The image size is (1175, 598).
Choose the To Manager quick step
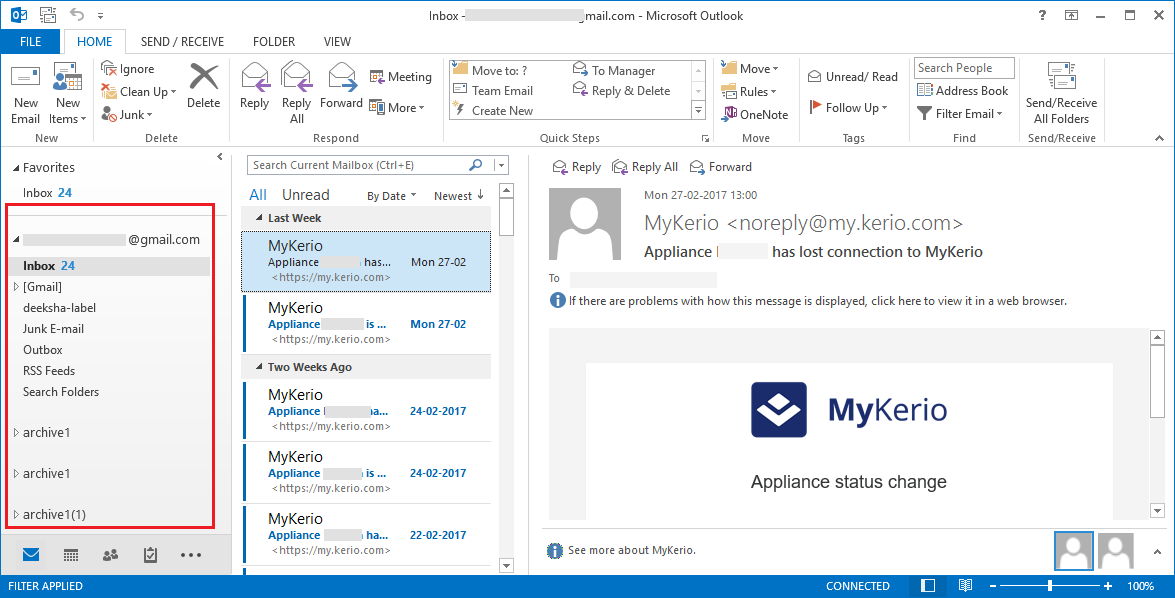pyautogui.click(x=614, y=70)
